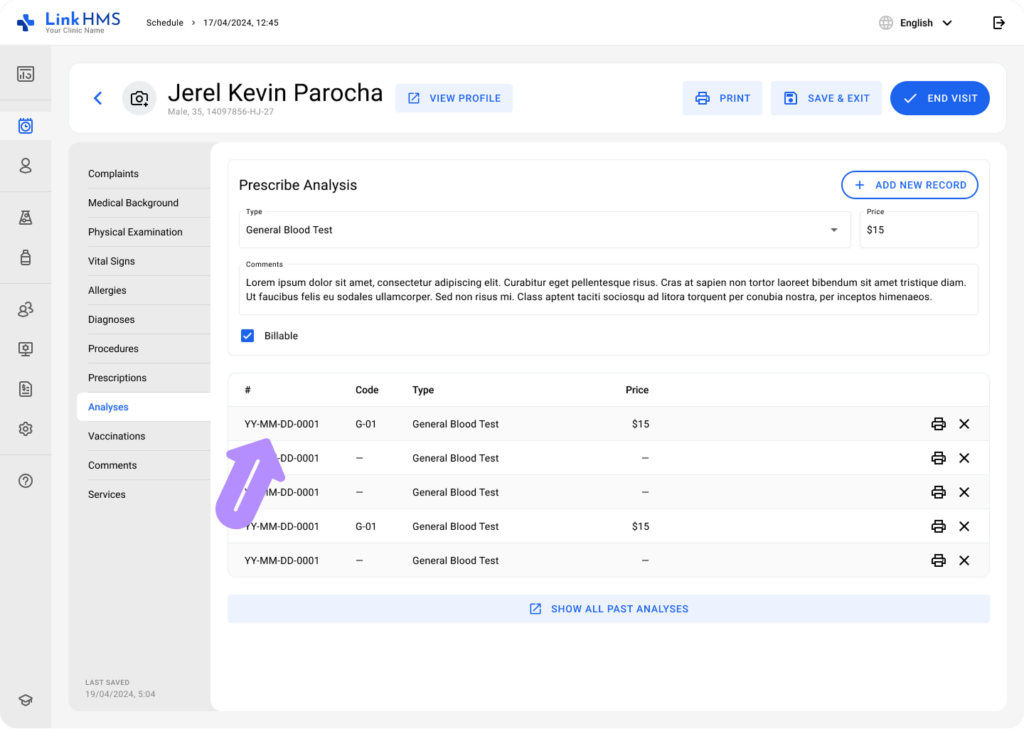Click inside the Comments text area
Screen dimensions: 1024x729
point(609,289)
